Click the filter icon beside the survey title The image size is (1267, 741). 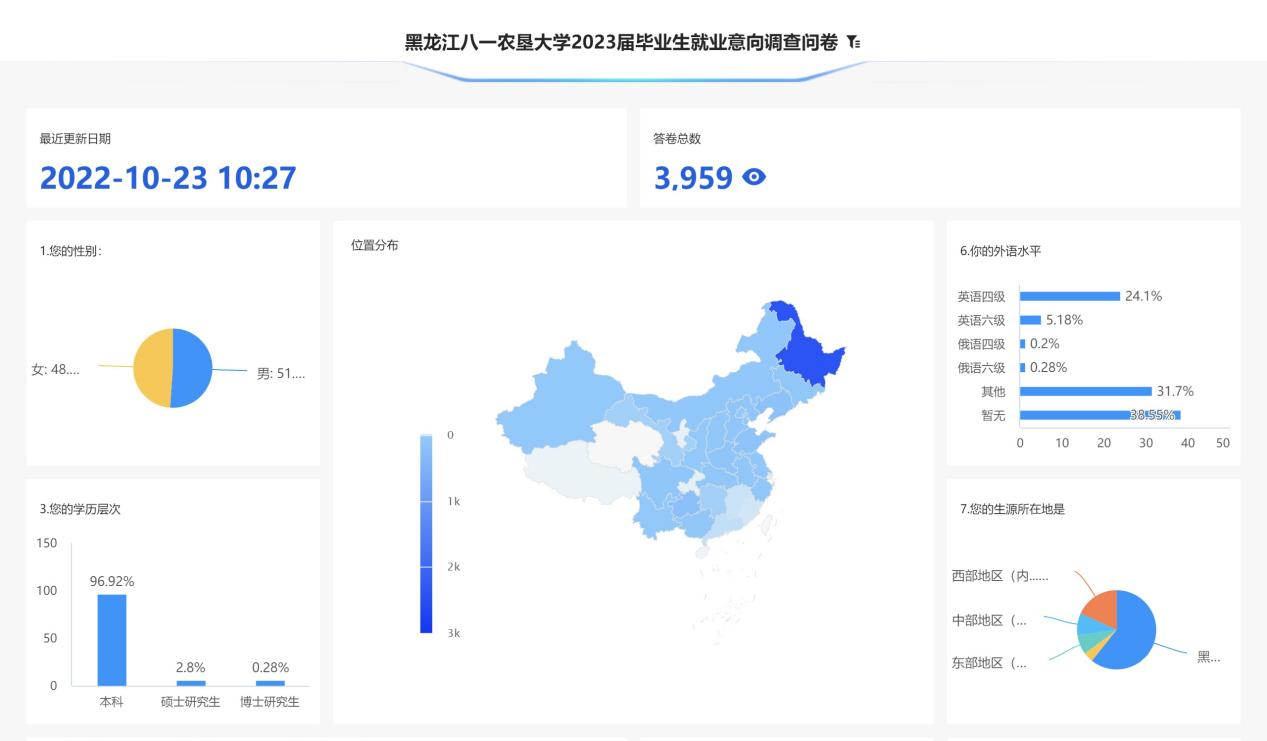[x=853, y=42]
